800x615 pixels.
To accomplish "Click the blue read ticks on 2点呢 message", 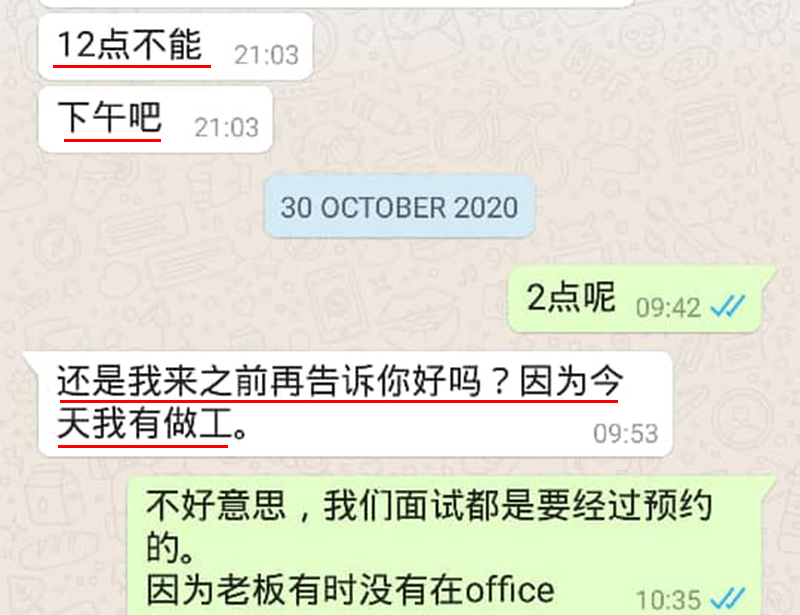I will [x=728, y=306].
